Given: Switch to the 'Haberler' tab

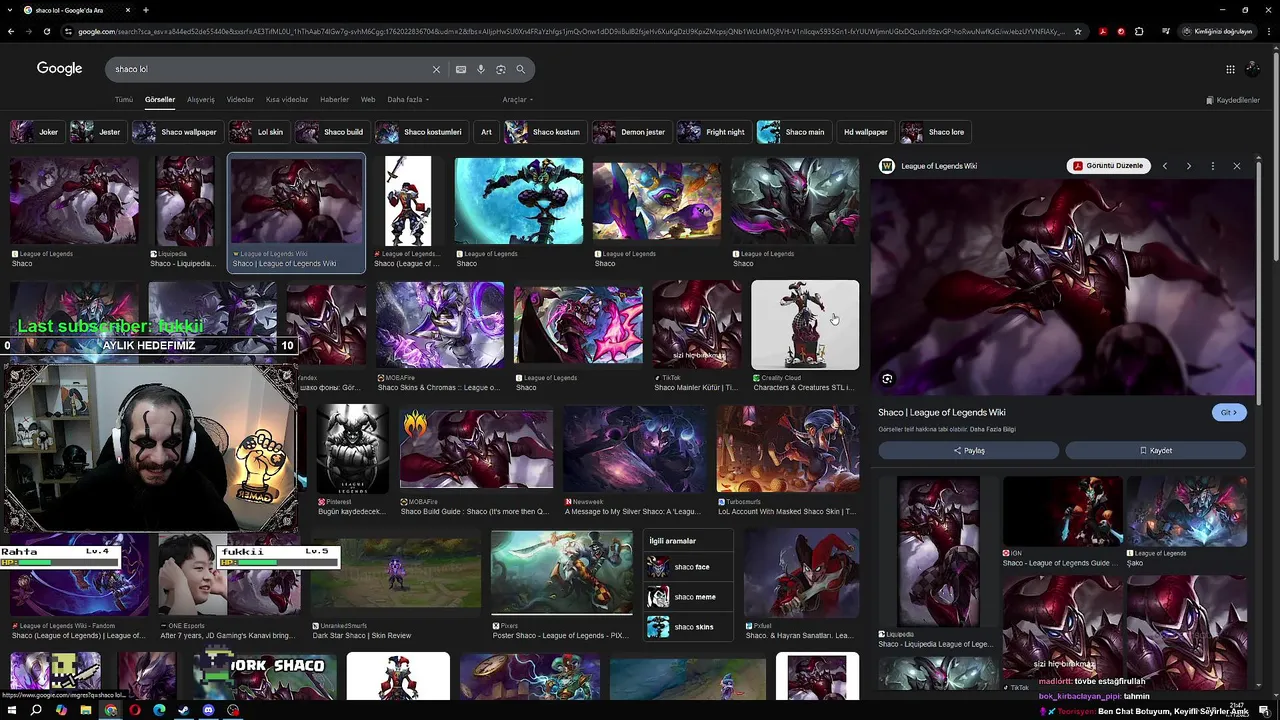Looking at the screenshot, I should tap(334, 100).
